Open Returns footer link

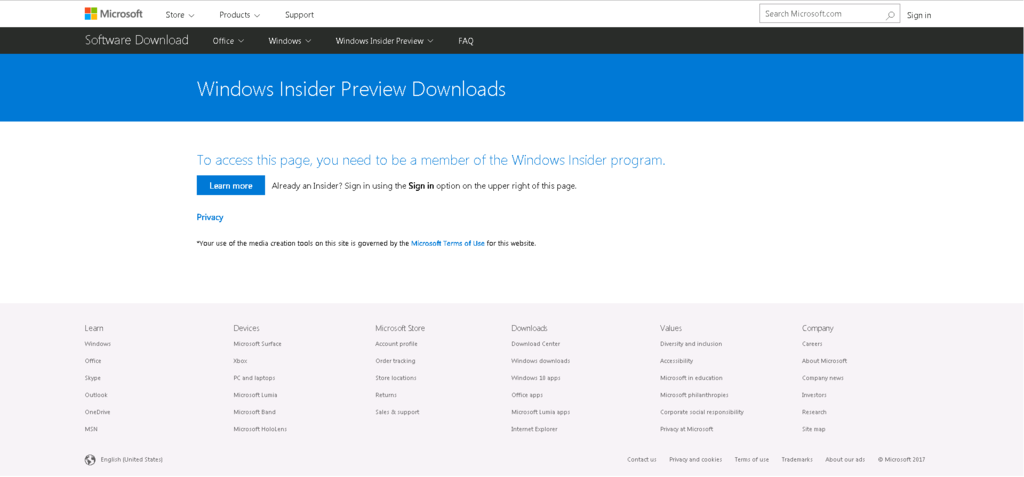click(x=386, y=395)
